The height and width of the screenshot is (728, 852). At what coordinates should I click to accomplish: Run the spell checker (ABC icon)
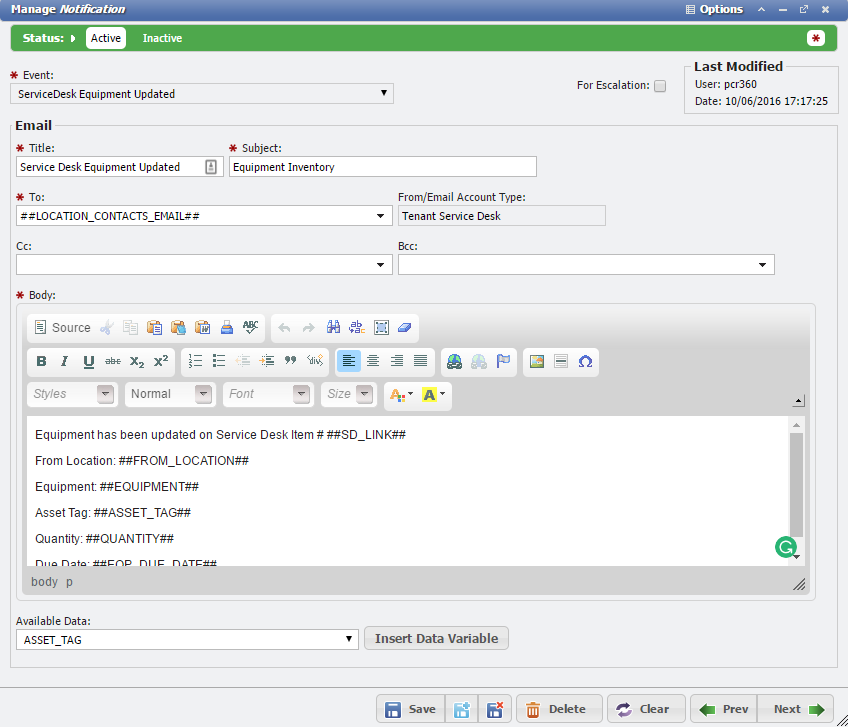[x=250, y=327]
